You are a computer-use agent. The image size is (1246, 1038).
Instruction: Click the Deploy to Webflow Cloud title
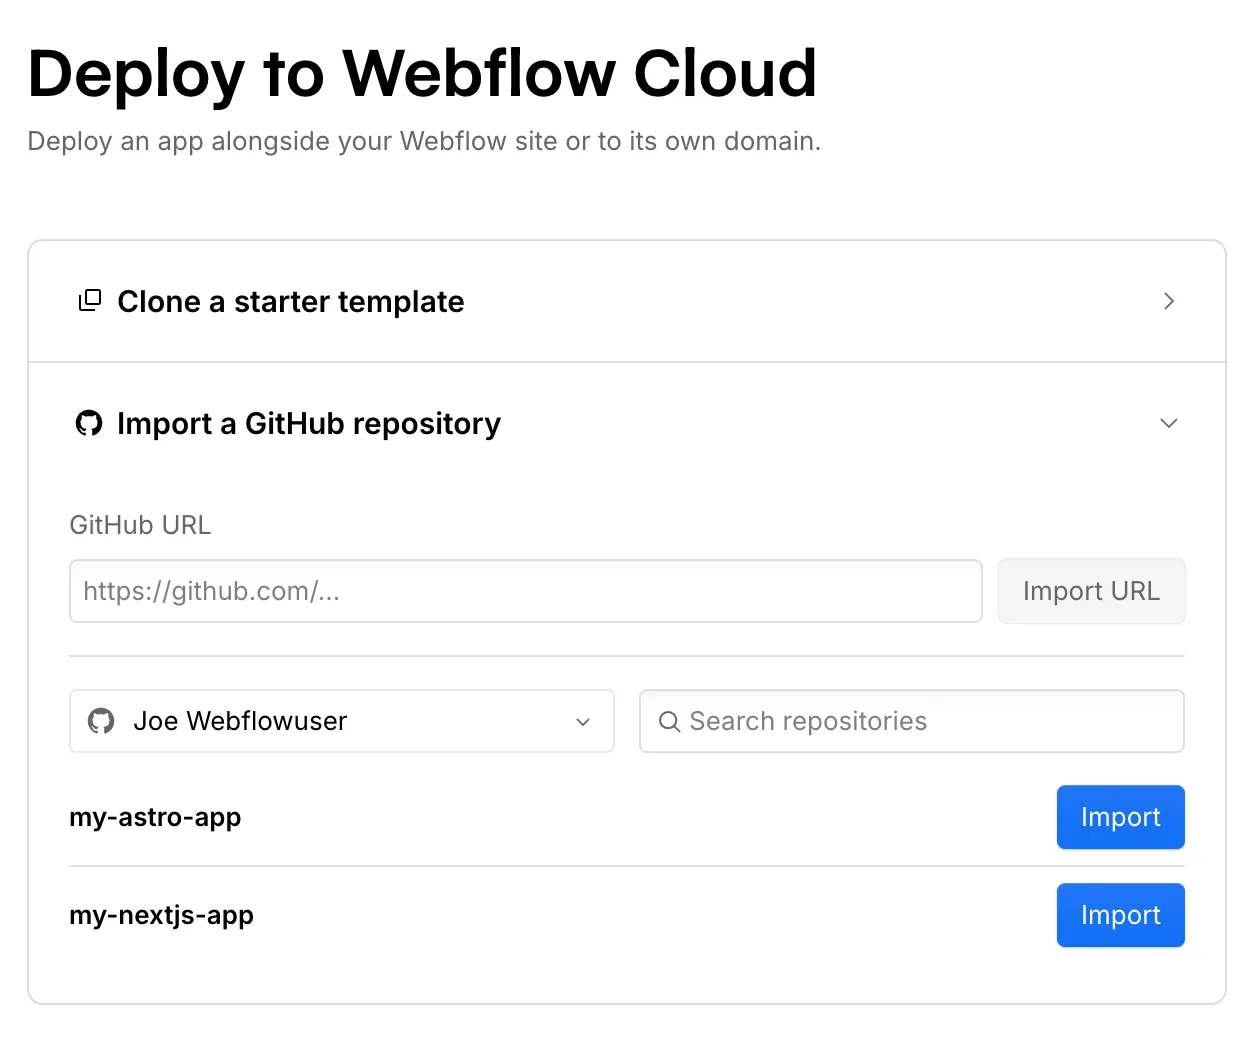point(422,74)
